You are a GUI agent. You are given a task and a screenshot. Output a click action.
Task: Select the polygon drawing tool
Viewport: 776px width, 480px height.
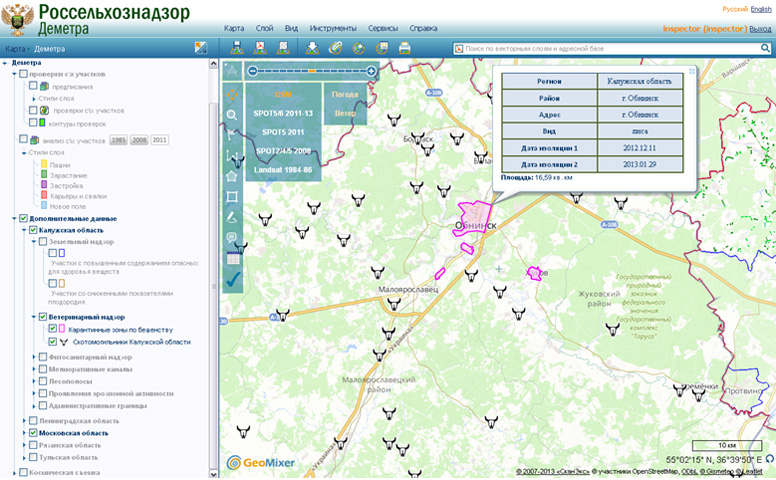(232, 176)
